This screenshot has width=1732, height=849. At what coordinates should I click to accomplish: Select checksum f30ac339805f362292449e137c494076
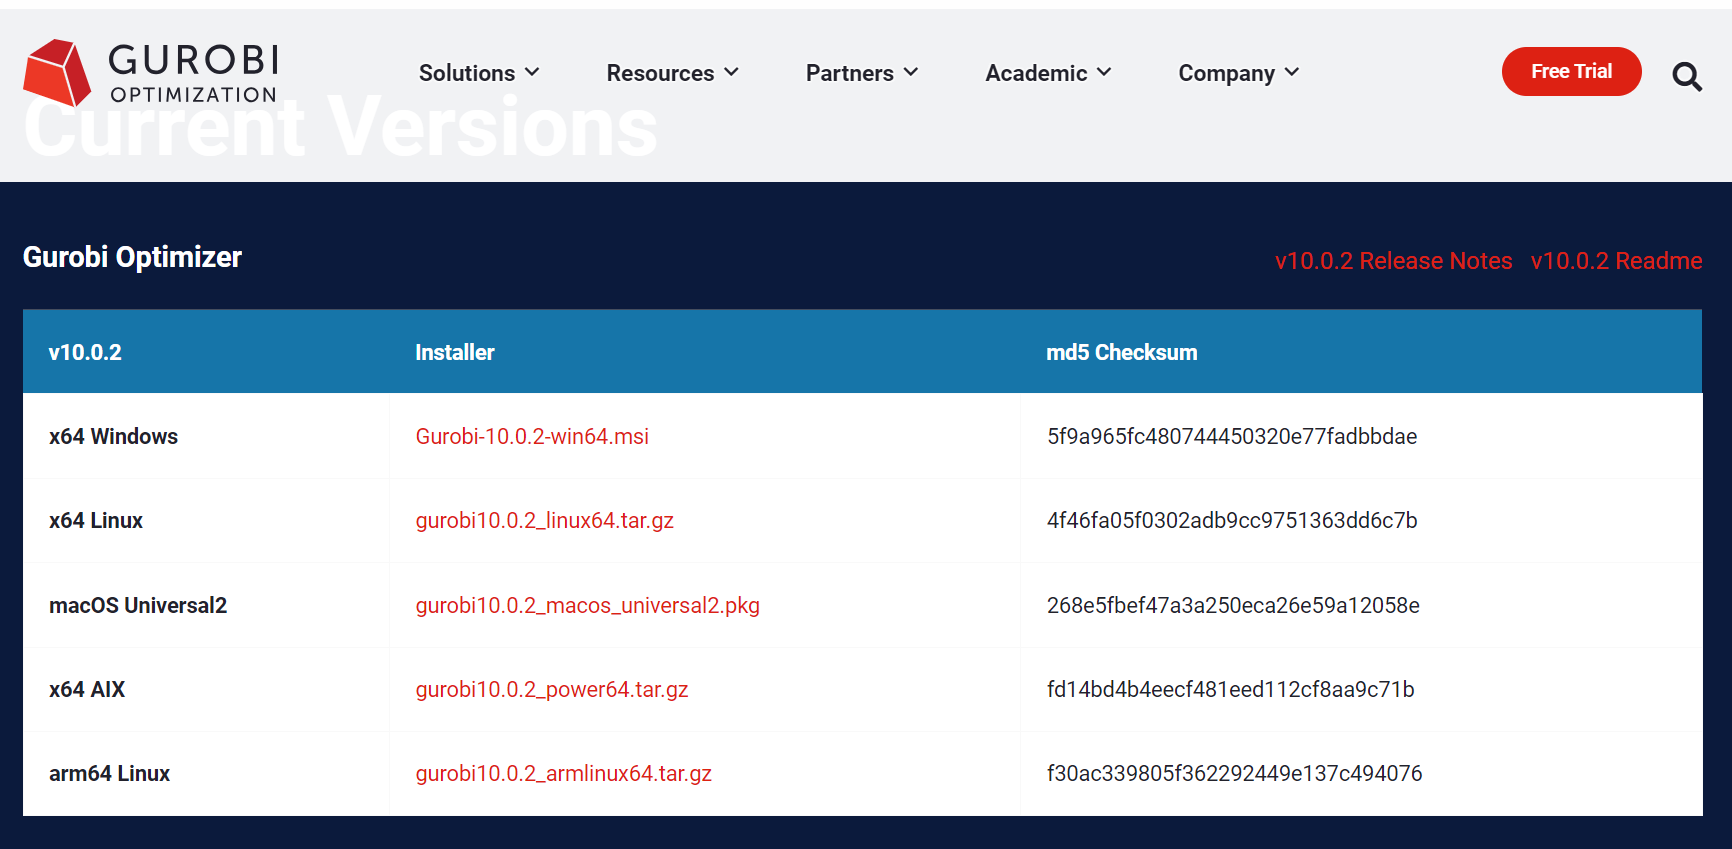coord(1234,773)
